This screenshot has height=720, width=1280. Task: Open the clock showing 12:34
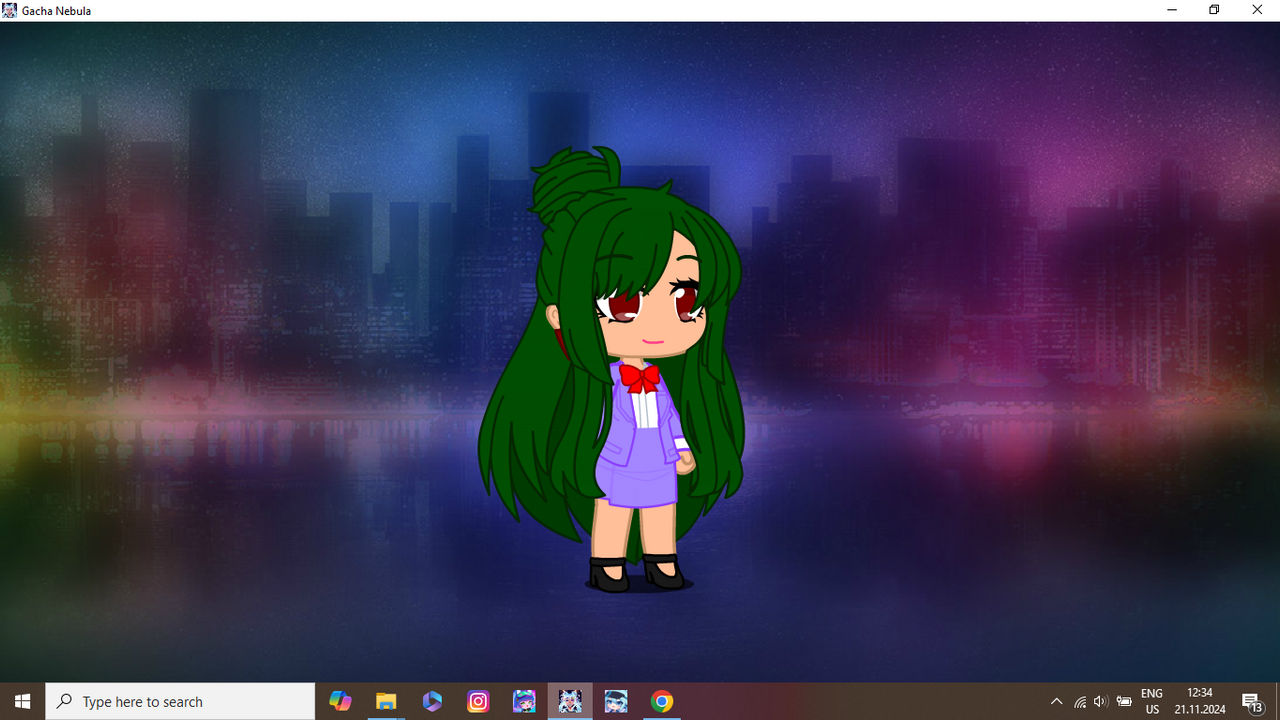(x=1200, y=701)
